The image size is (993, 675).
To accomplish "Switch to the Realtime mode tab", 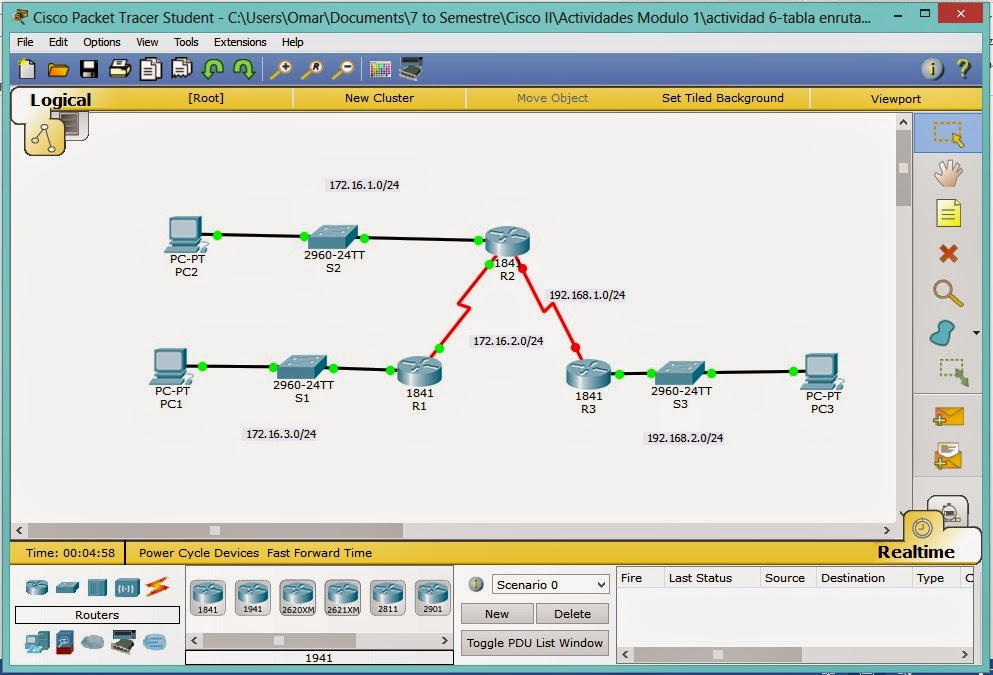I will point(916,552).
